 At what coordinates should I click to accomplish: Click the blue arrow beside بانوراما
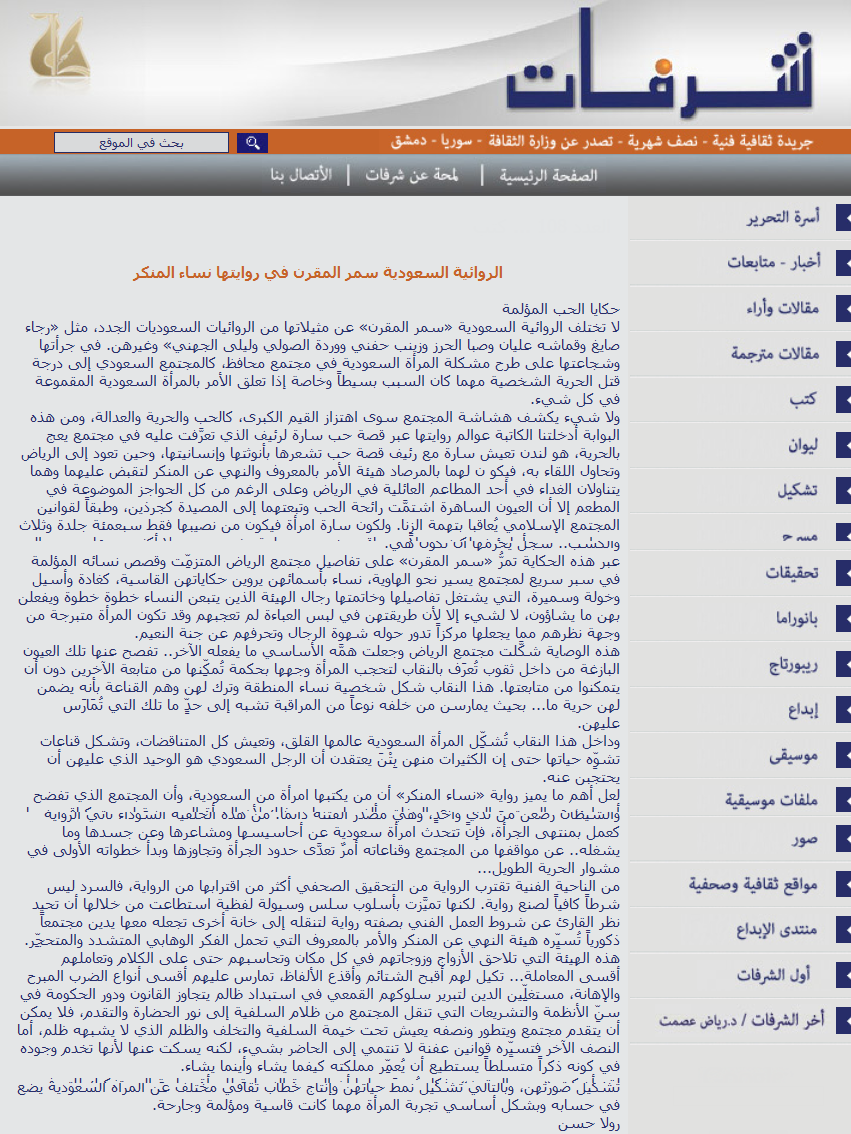[843, 619]
